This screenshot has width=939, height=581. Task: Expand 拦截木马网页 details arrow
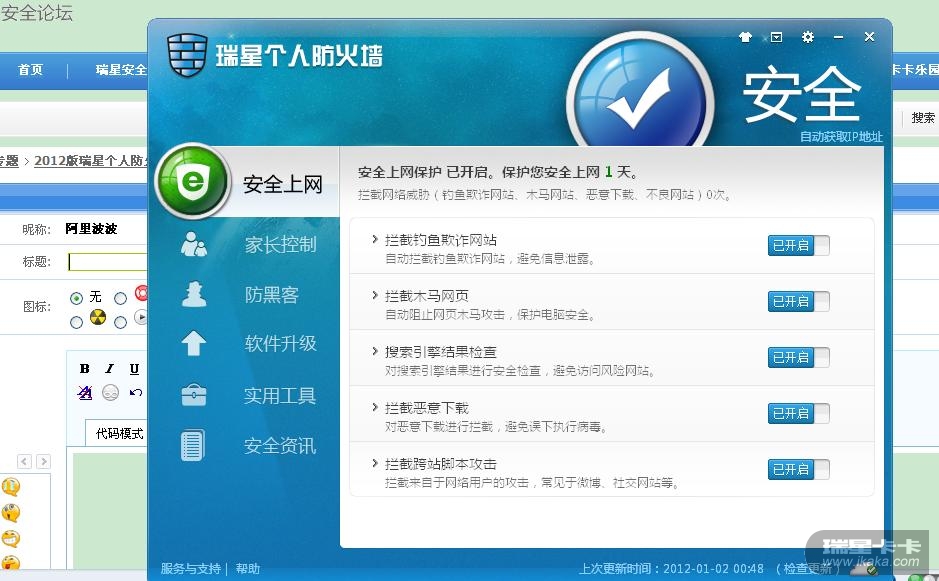click(x=375, y=295)
